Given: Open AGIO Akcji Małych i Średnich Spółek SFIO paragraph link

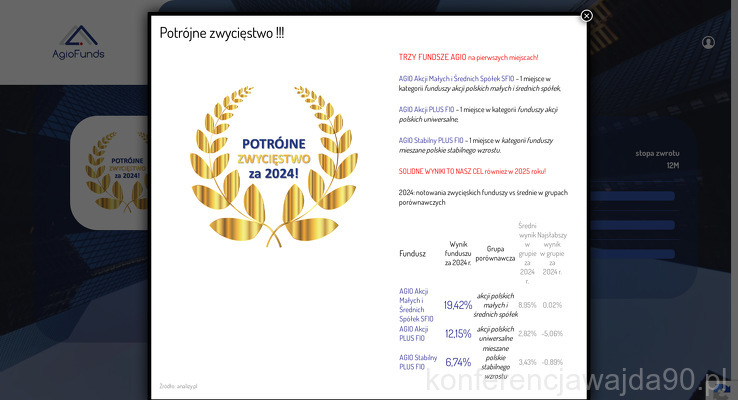Looking at the screenshot, I should tap(456, 78).
